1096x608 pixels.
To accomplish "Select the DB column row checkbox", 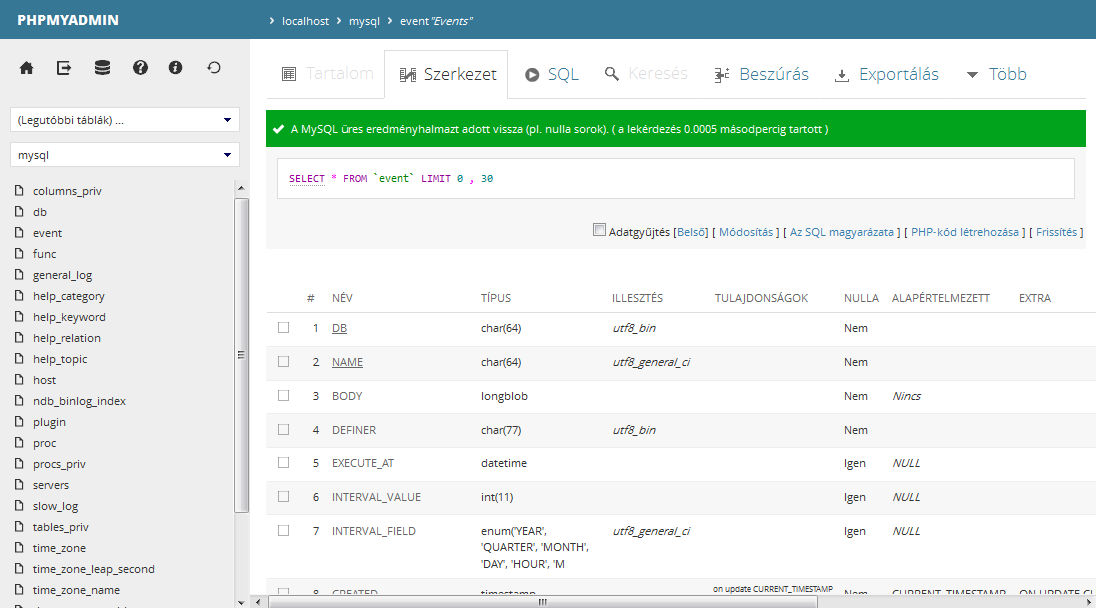I will (x=283, y=327).
